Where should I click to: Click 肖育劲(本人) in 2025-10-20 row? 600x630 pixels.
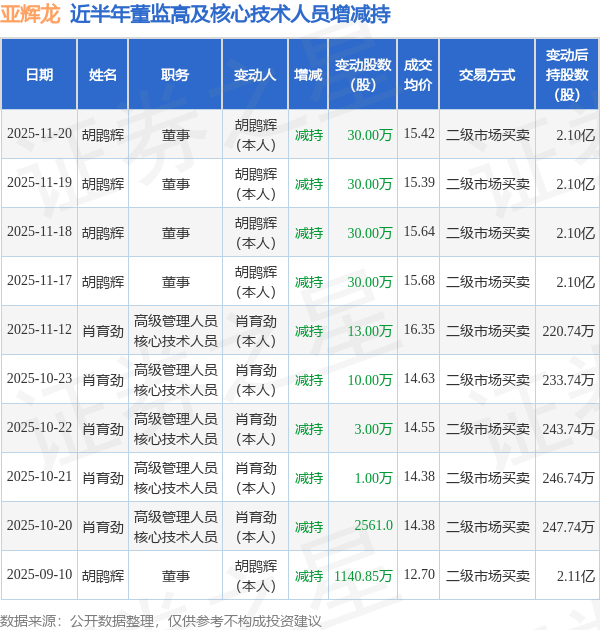[256, 527]
